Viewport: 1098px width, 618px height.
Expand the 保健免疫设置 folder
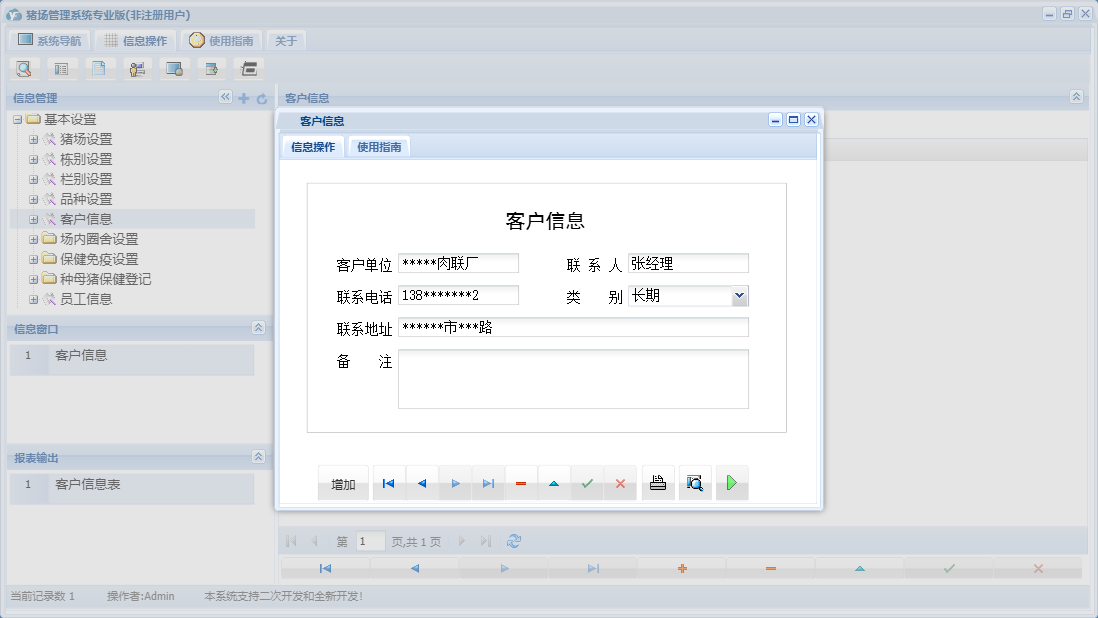tap(33, 258)
